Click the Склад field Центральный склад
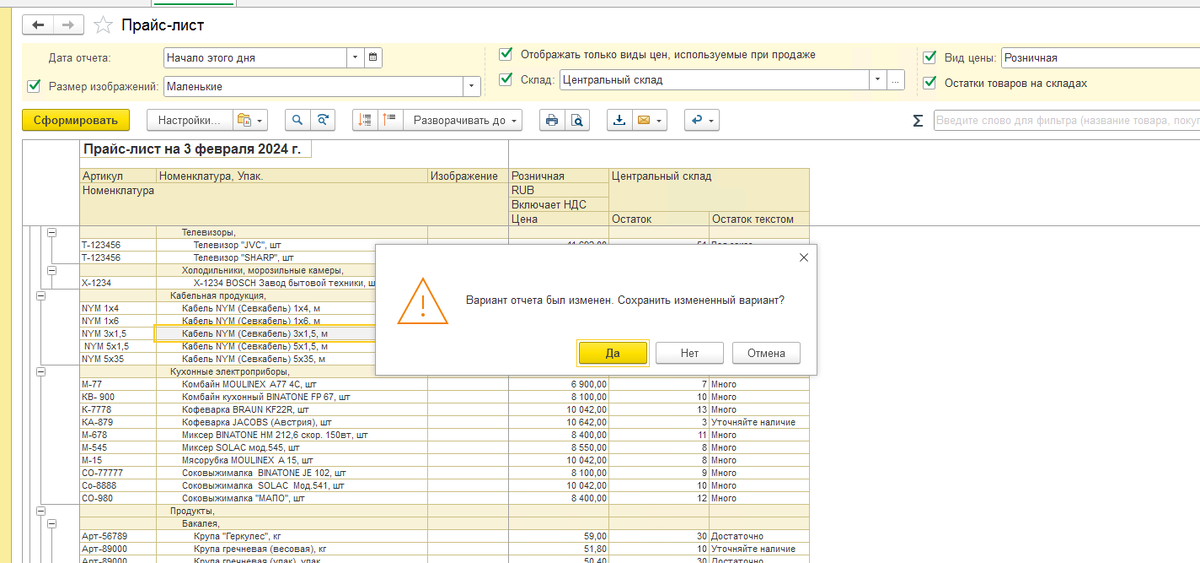The height and width of the screenshot is (563, 1200). pos(713,79)
